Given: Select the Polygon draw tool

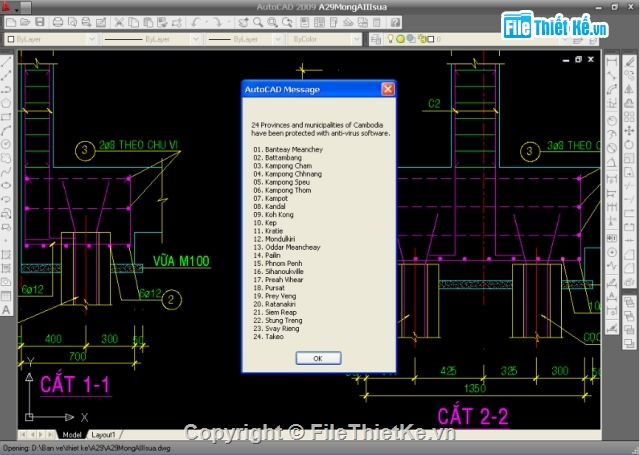Looking at the screenshot, I should tap(6, 103).
